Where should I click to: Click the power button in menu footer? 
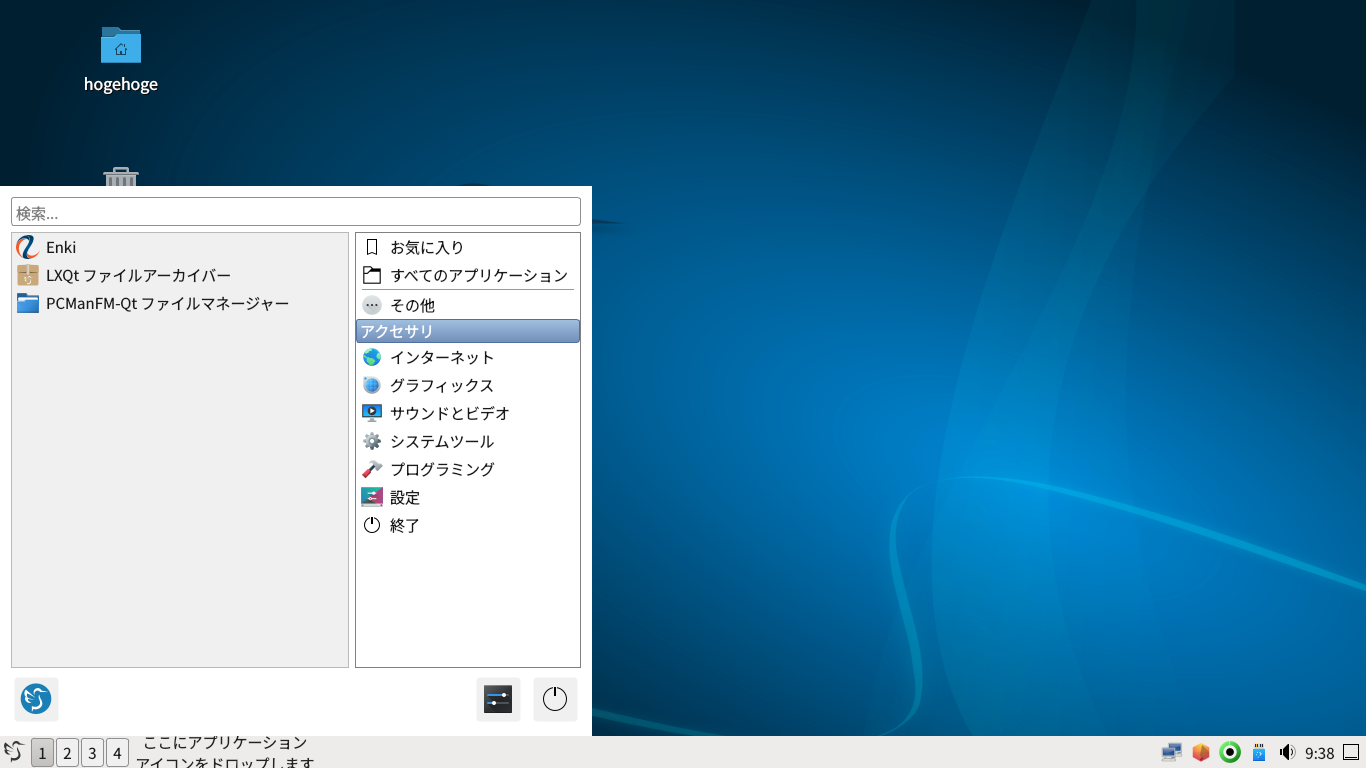click(x=555, y=699)
